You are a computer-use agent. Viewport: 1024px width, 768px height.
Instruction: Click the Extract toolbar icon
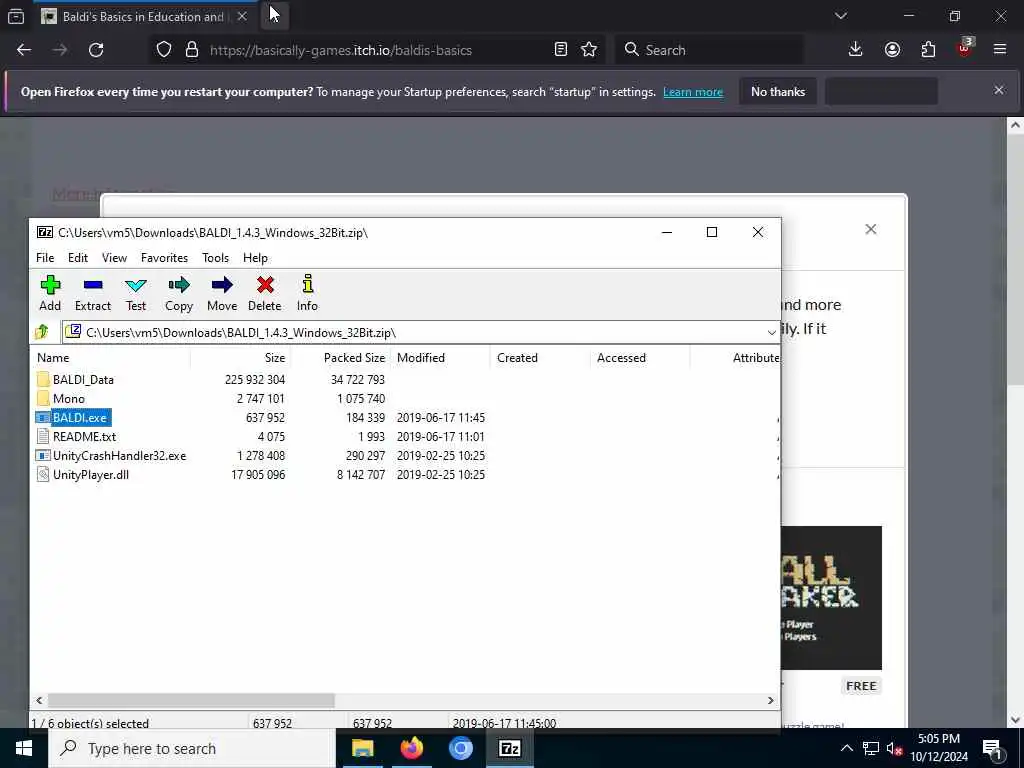click(x=93, y=293)
